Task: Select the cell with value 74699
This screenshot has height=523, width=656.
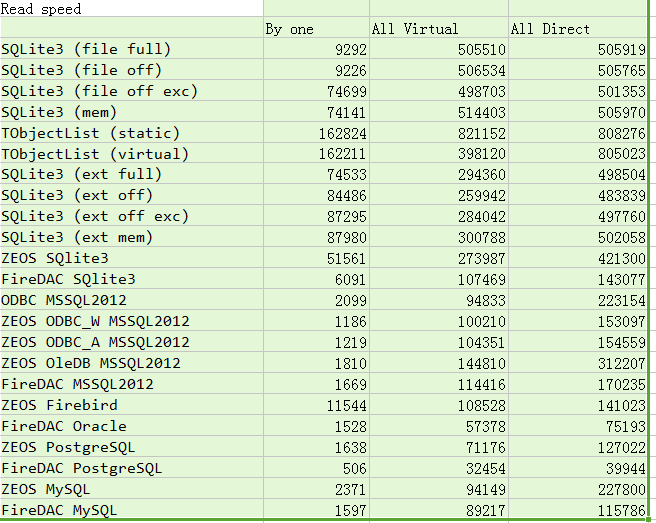Action: 316,90
